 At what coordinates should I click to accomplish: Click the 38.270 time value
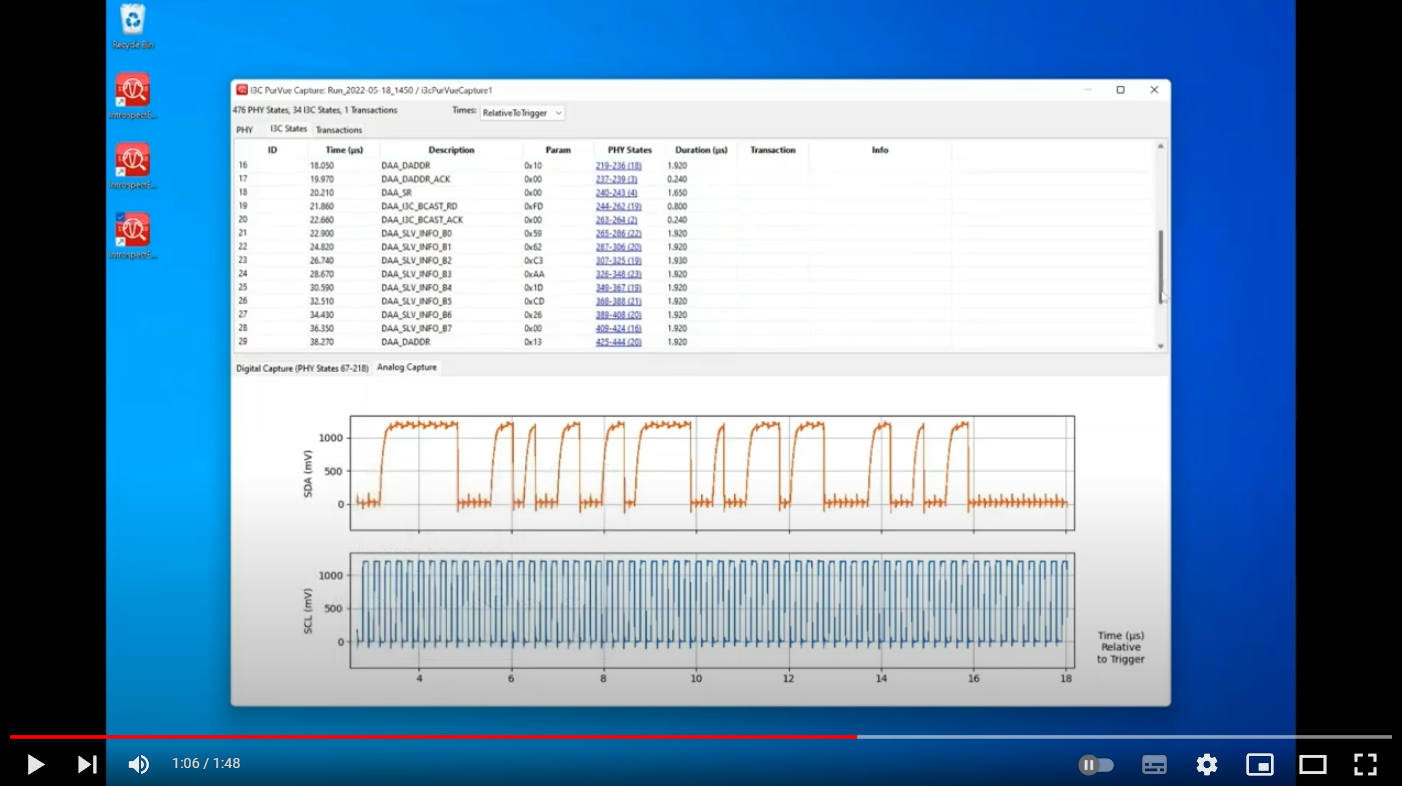click(322, 342)
